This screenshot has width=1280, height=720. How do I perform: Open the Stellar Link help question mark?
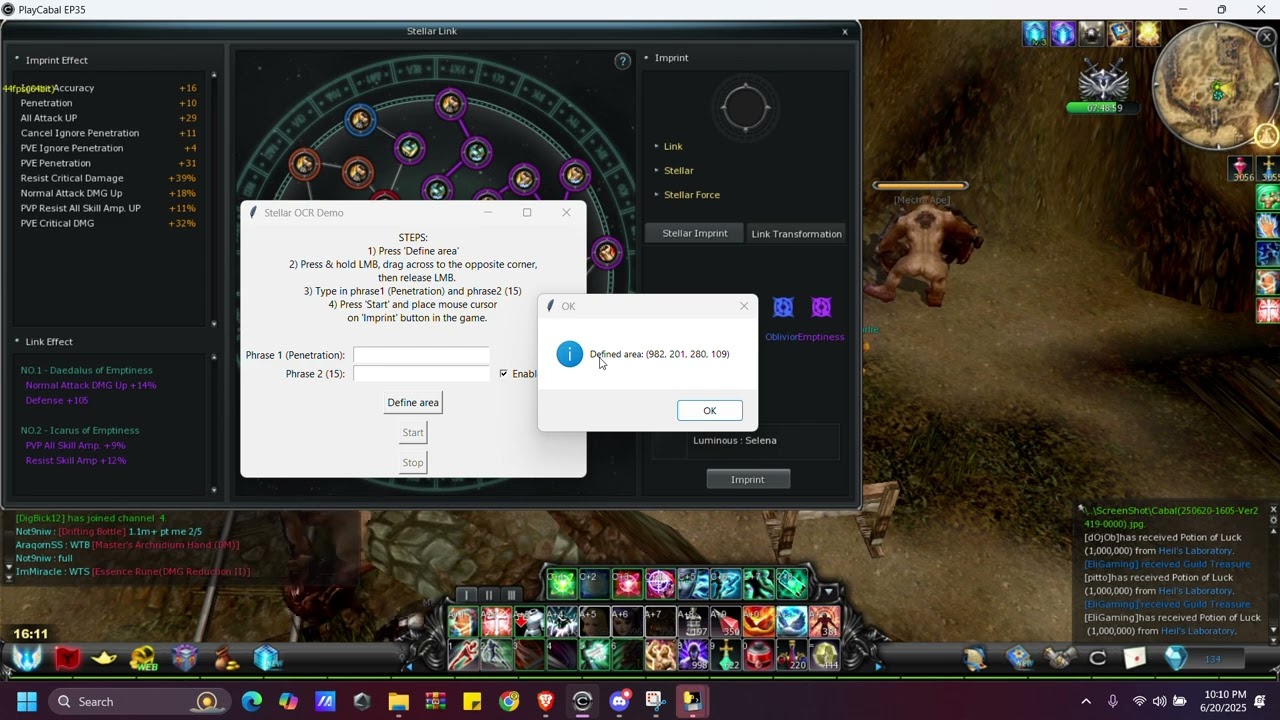(622, 62)
